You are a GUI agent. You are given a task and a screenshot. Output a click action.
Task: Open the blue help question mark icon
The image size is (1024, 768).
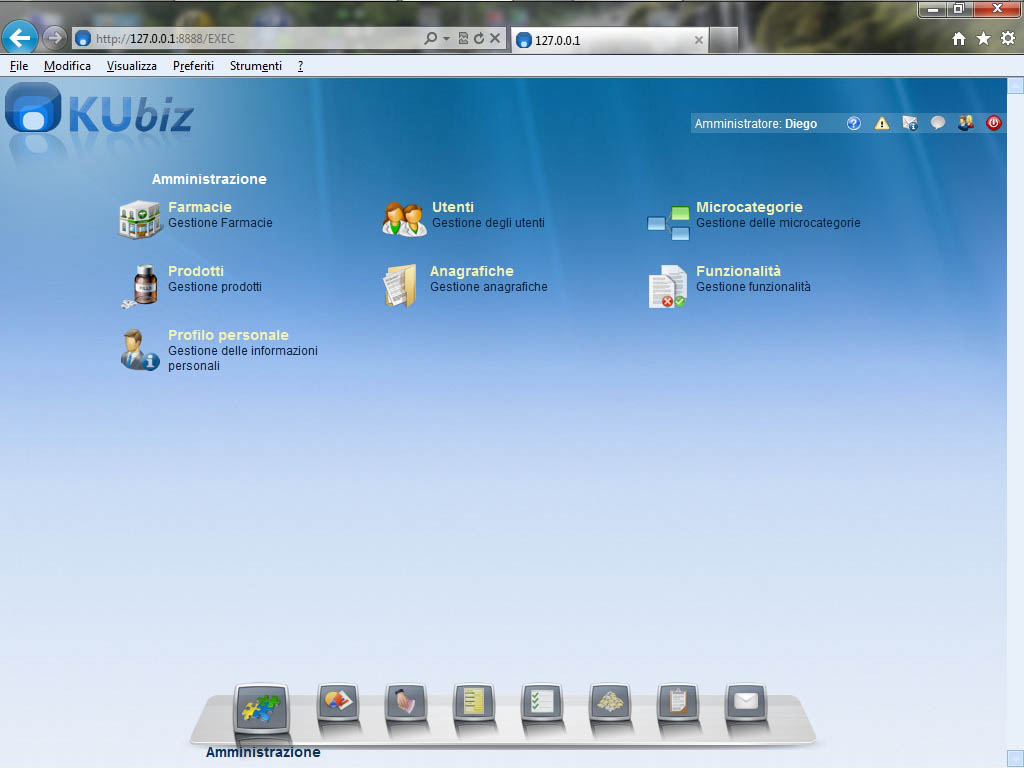tap(854, 124)
